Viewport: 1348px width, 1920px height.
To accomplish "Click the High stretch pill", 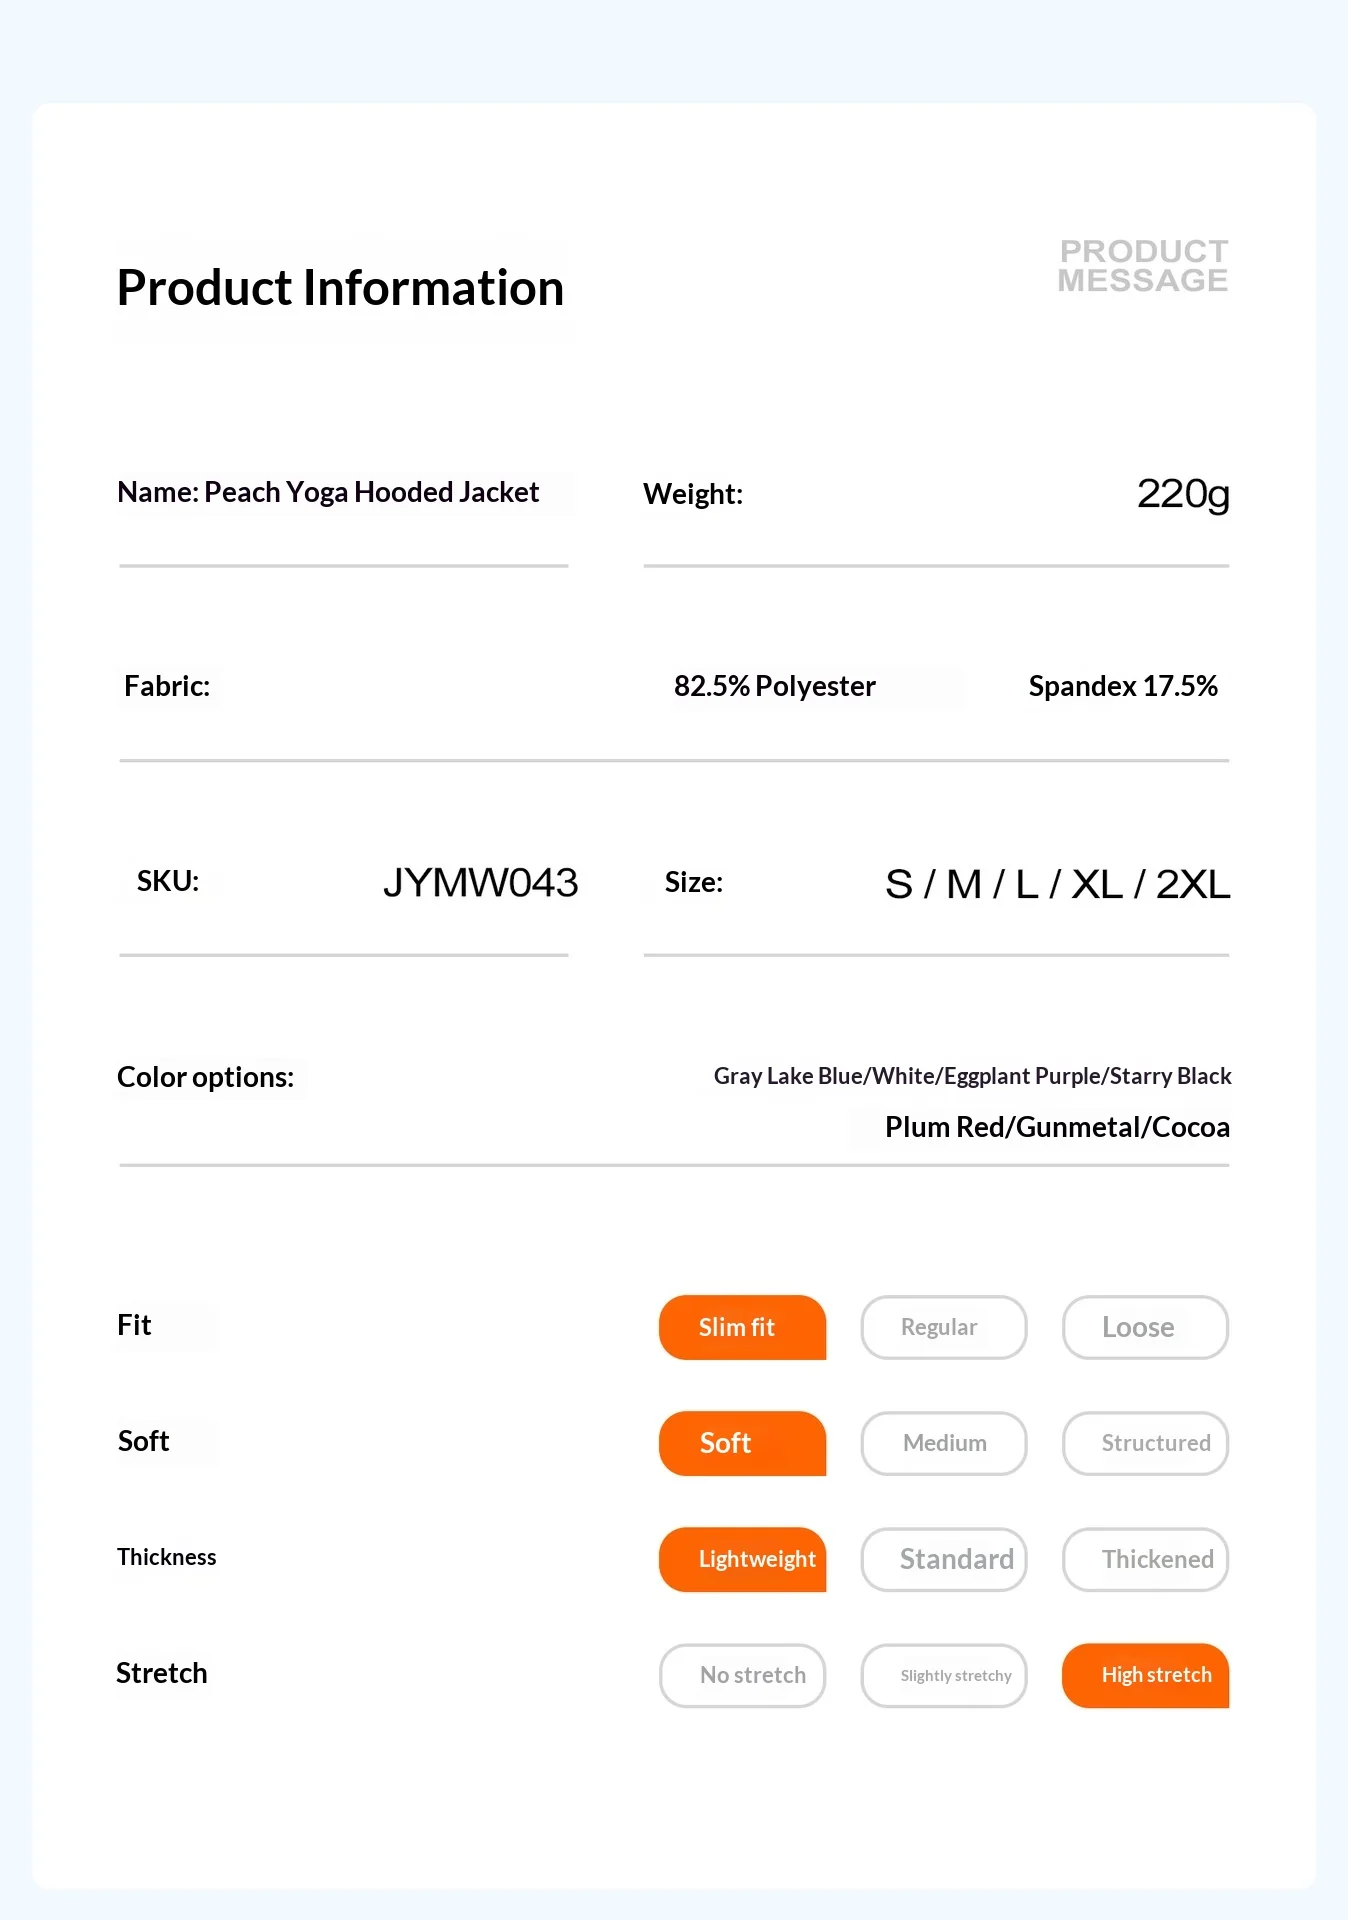I will tap(1145, 1675).
